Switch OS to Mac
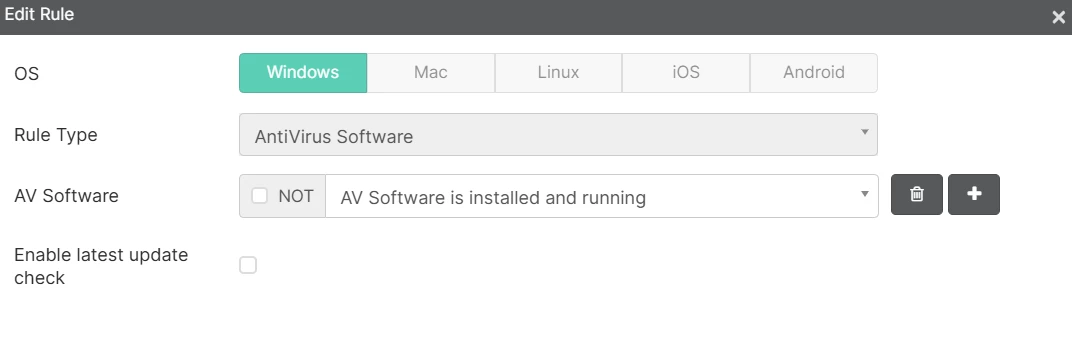This screenshot has width=1072, height=361. pyautogui.click(x=431, y=72)
